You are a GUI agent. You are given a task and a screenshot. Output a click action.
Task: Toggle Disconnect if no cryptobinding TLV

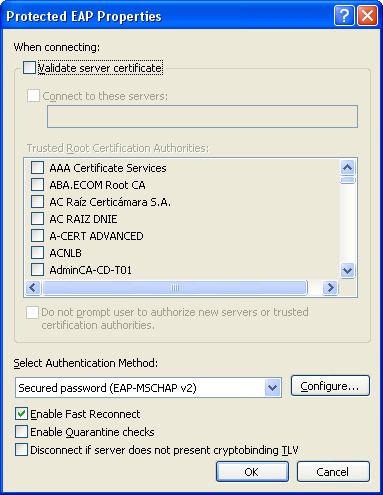21,450
